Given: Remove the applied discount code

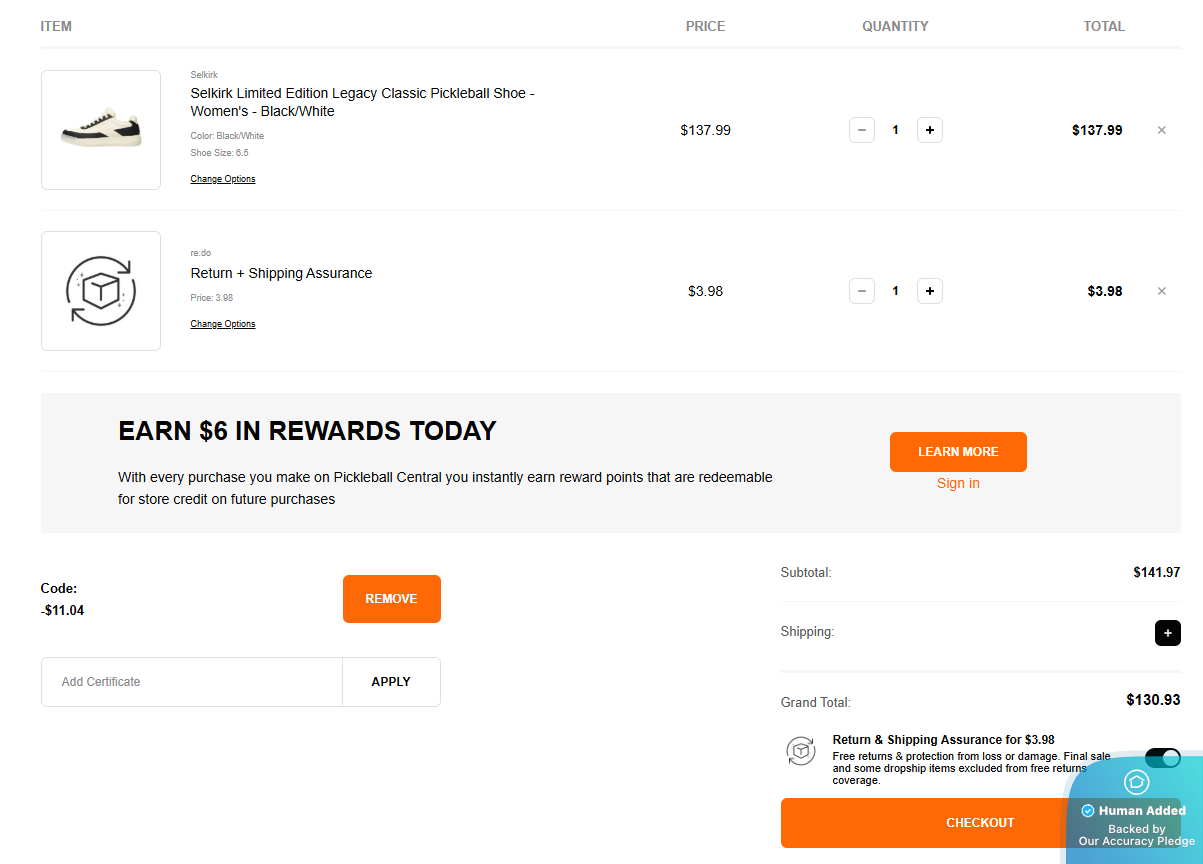Looking at the screenshot, I should [x=391, y=599].
